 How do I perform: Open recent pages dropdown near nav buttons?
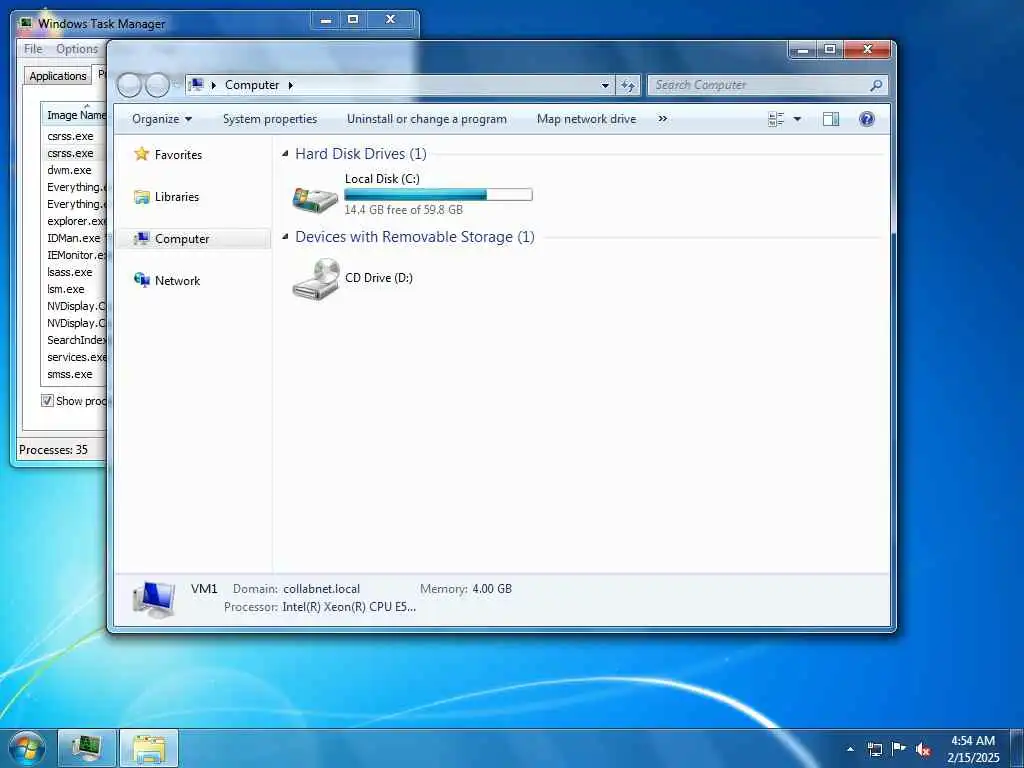coord(175,85)
